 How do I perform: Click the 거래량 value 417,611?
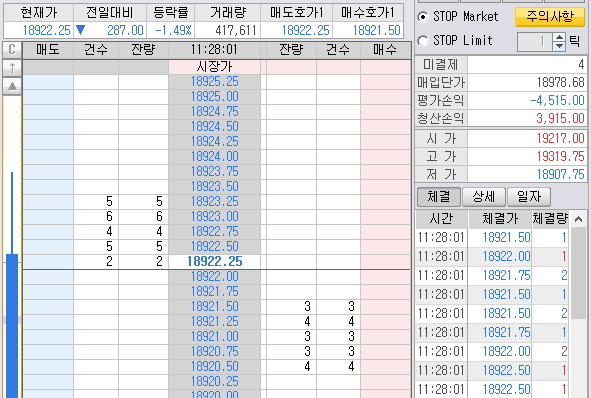click(x=236, y=31)
